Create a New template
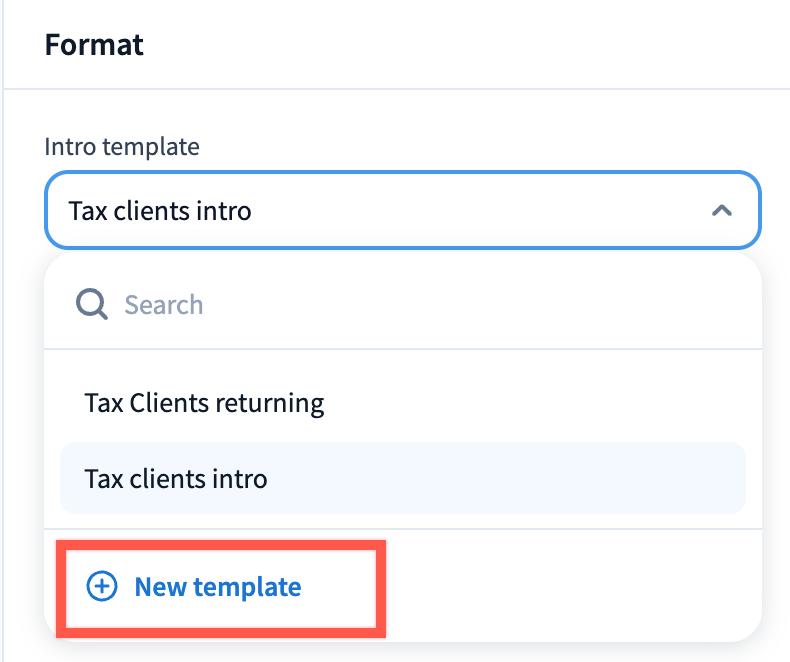 [x=217, y=587]
